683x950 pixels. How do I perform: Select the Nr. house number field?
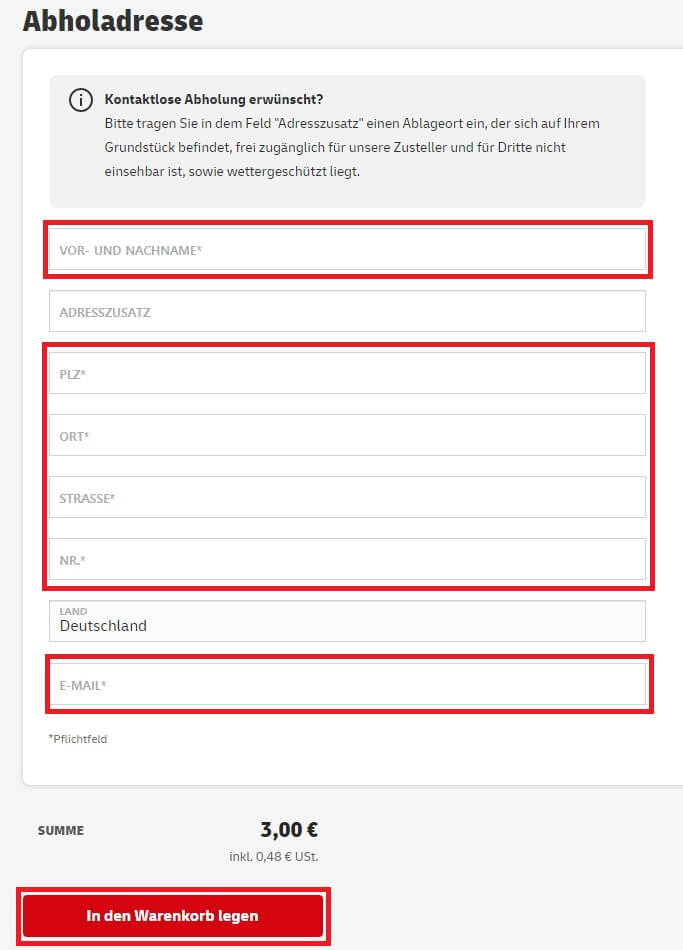(347, 559)
